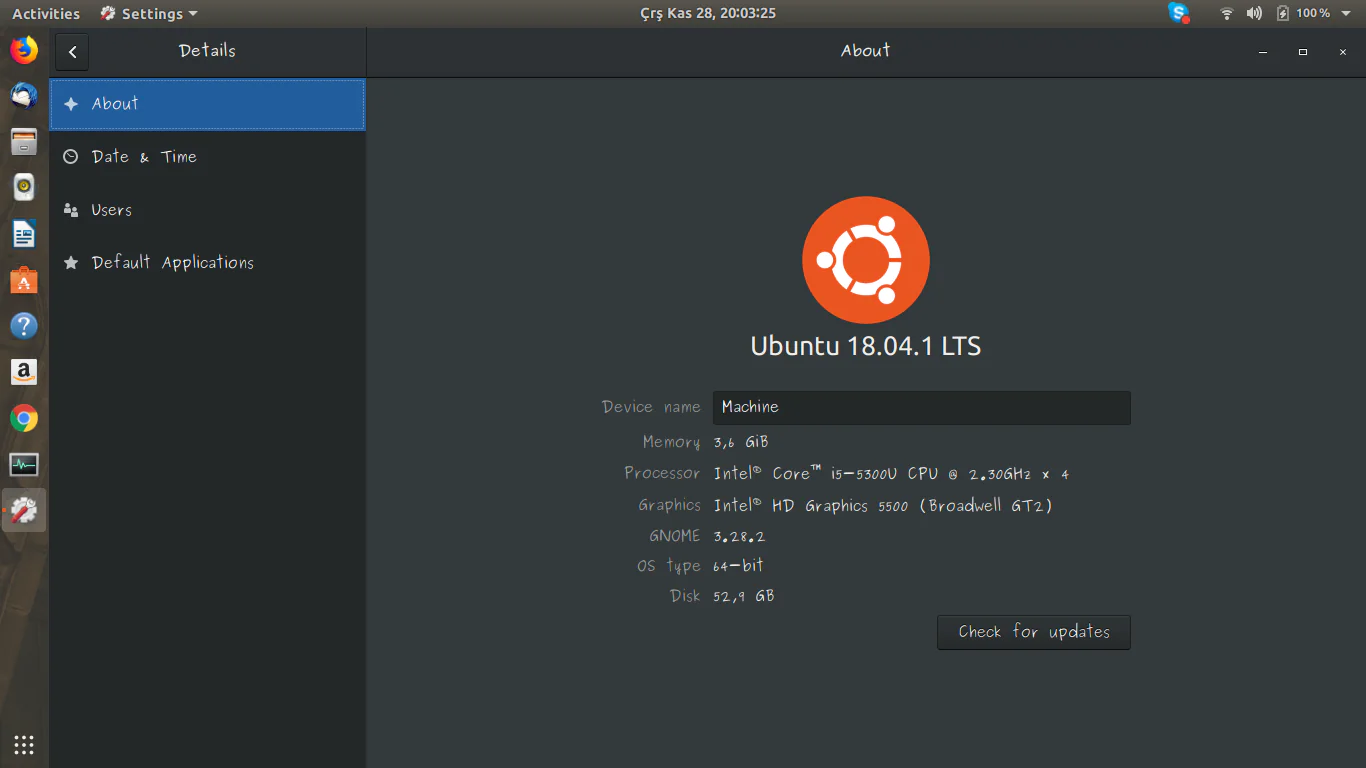Open Ubuntu Software from the dock
Viewport: 1366px width, 768px height.
pos(24,280)
